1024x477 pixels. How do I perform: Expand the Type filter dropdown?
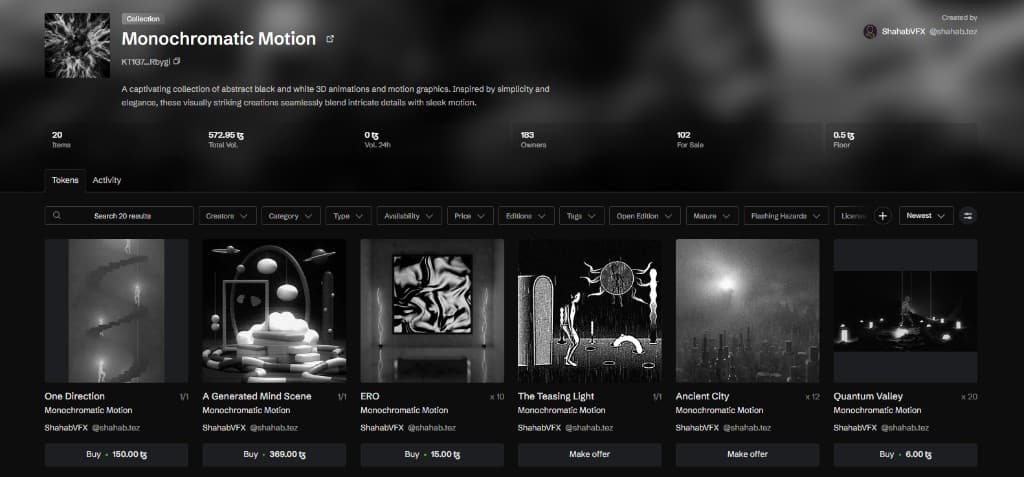pyautogui.click(x=349, y=216)
